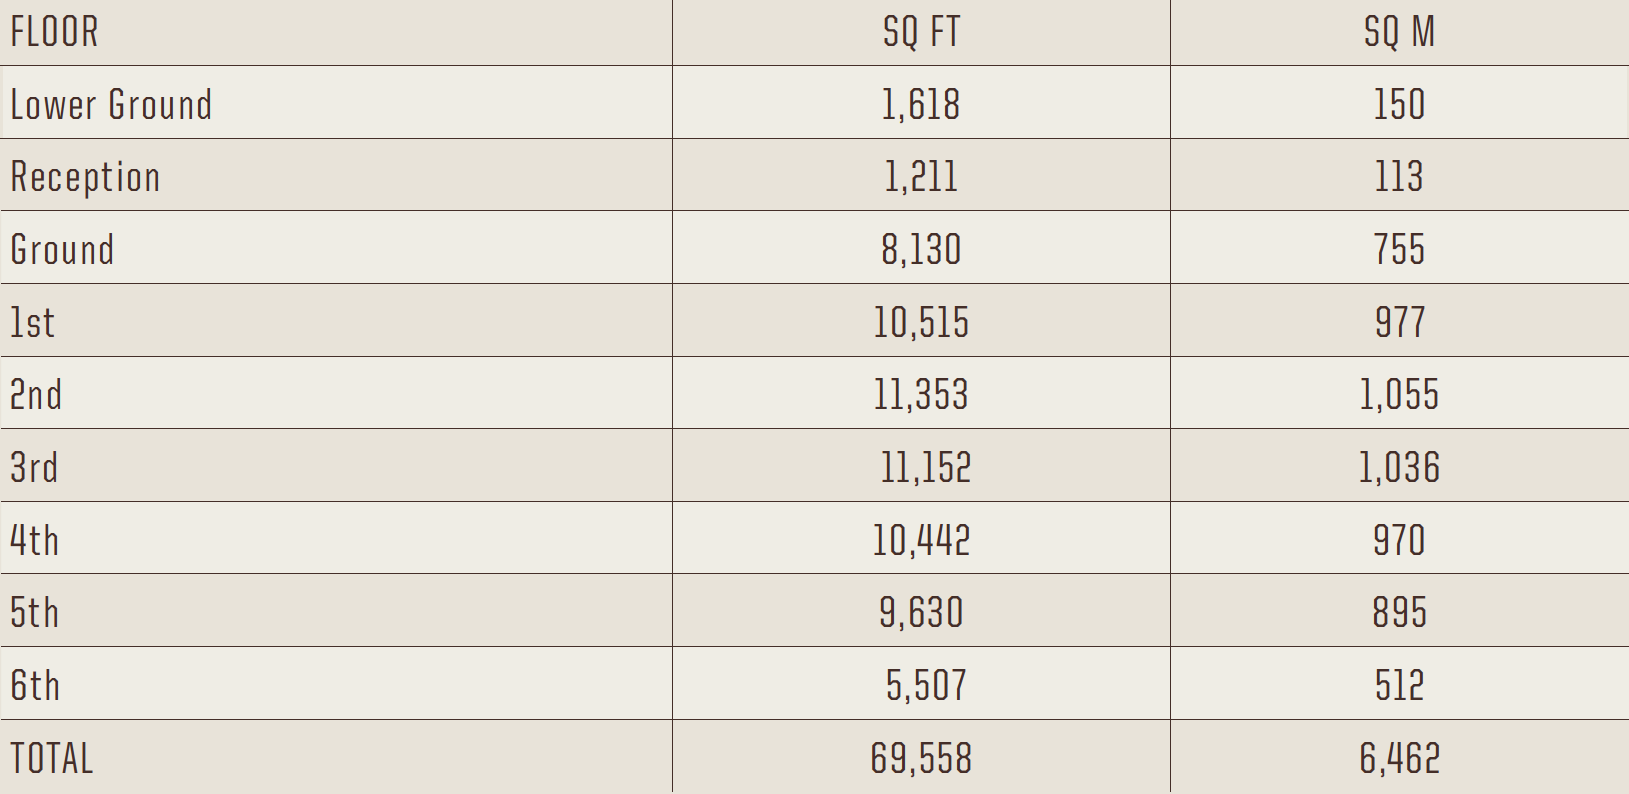The image size is (1629, 794).
Task: Click the 10,515 sq ft cell
Action: pos(921,322)
